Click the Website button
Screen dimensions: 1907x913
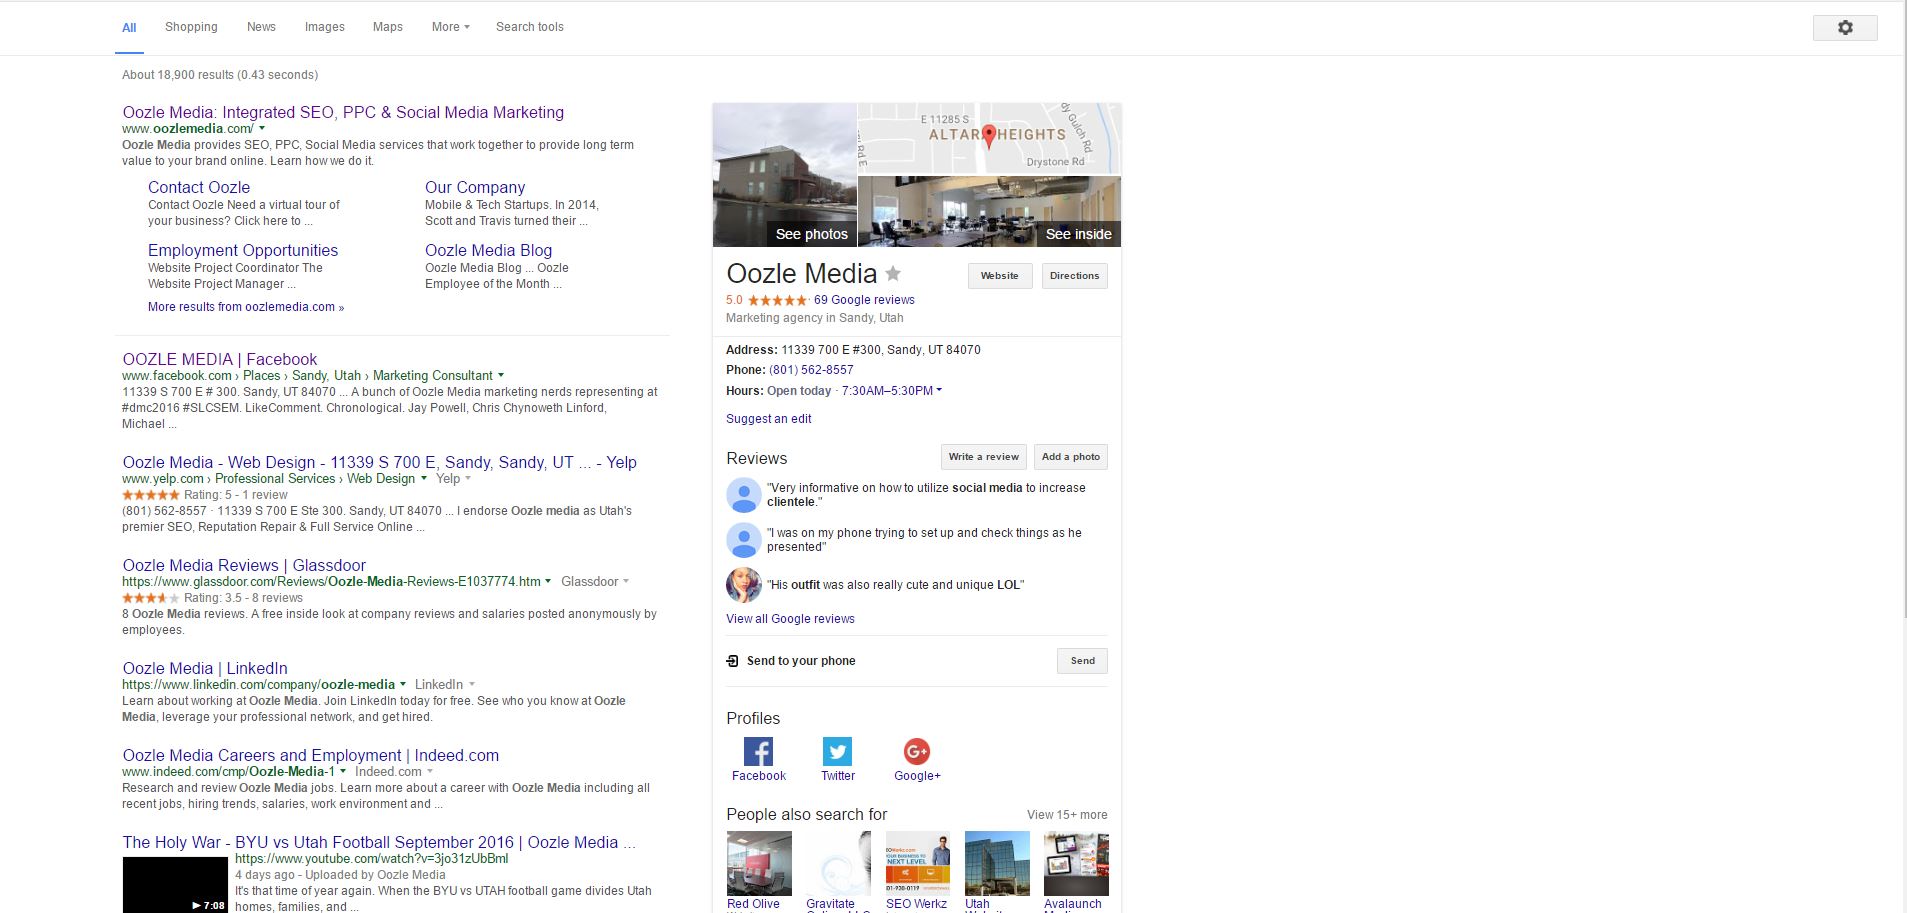1000,276
